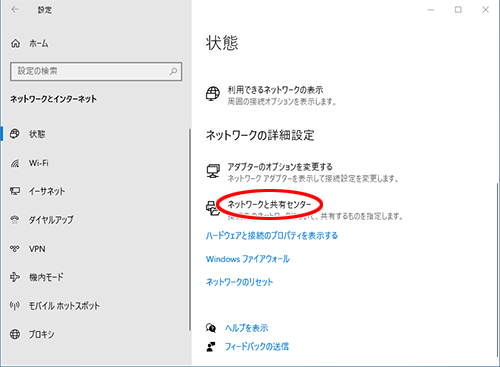This screenshot has width=500, height=367.
Task: Minimize the Settings window
Action: coord(431,10)
